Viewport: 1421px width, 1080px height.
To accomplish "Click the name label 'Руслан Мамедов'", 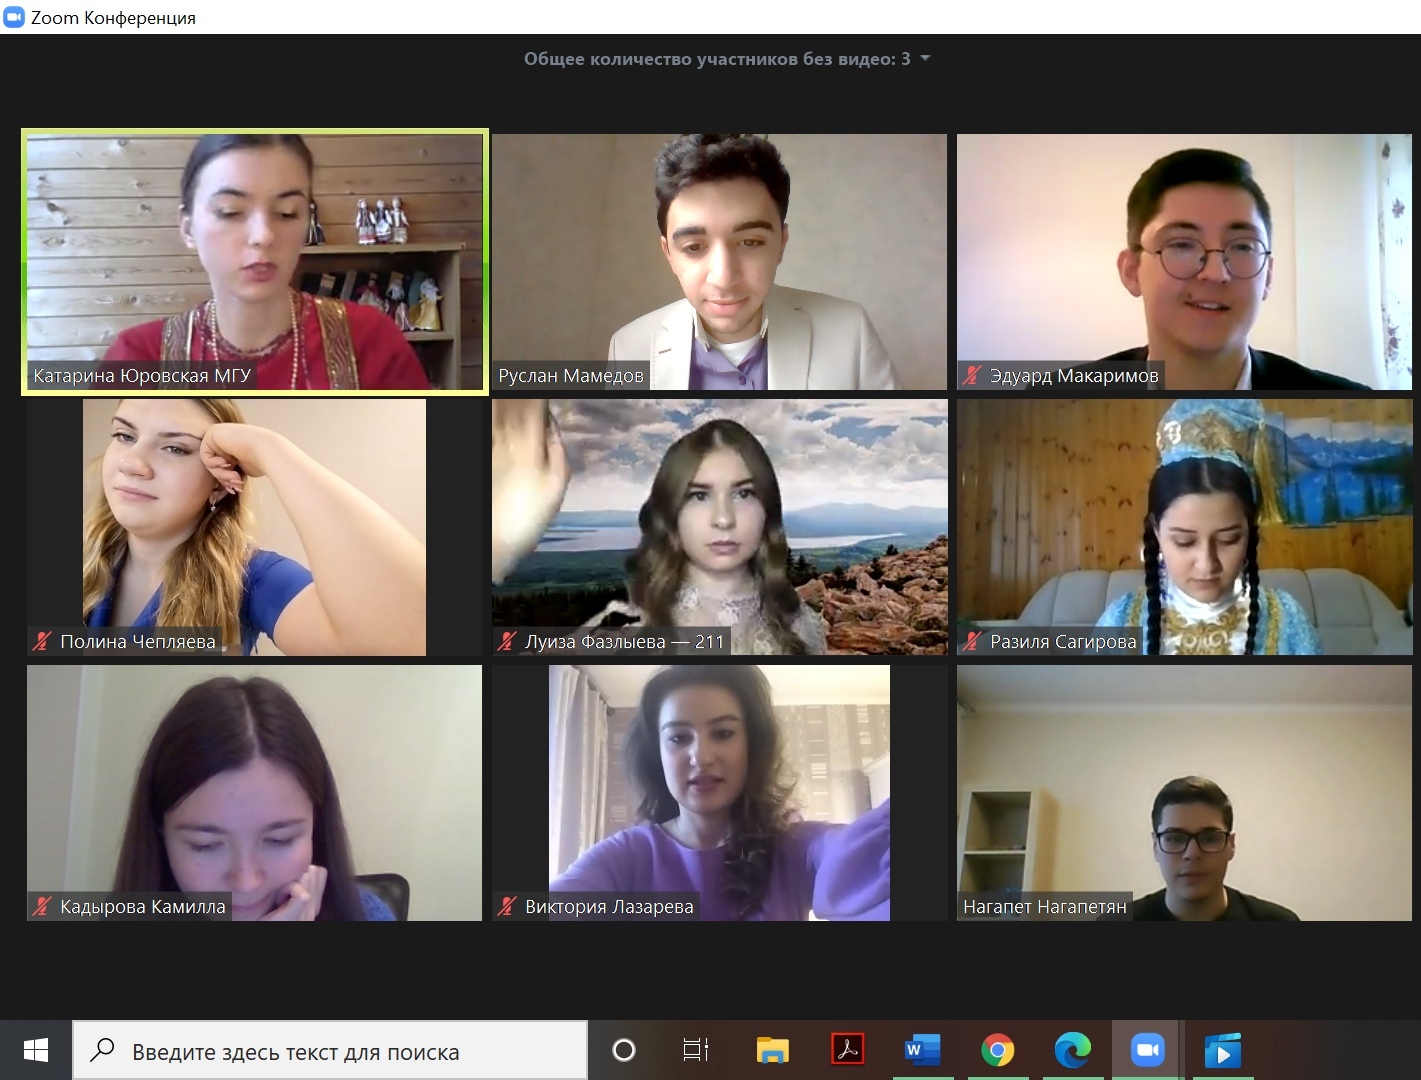I will point(571,376).
